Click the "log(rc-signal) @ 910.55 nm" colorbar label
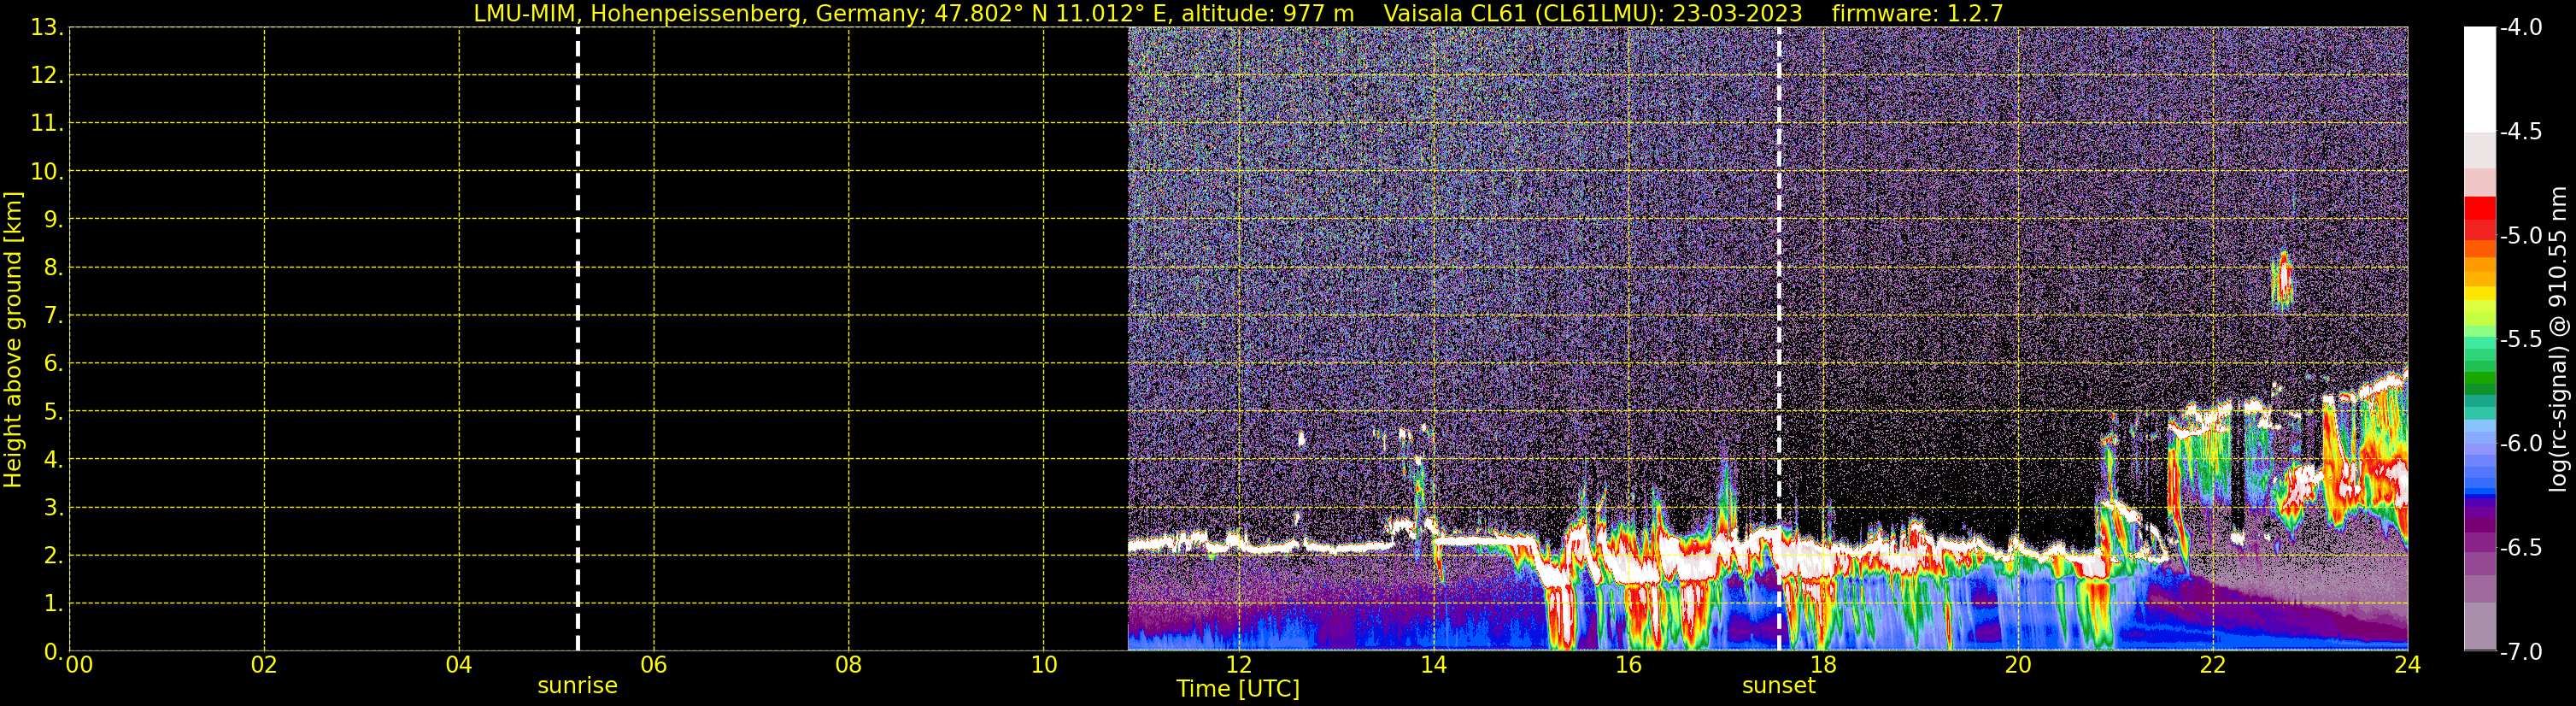Screen dimensions: 2576x706 click(x=2558, y=339)
